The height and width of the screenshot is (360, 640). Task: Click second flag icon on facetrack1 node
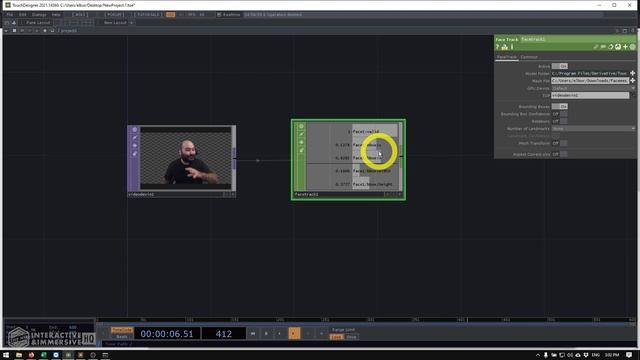[x=301, y=134]
